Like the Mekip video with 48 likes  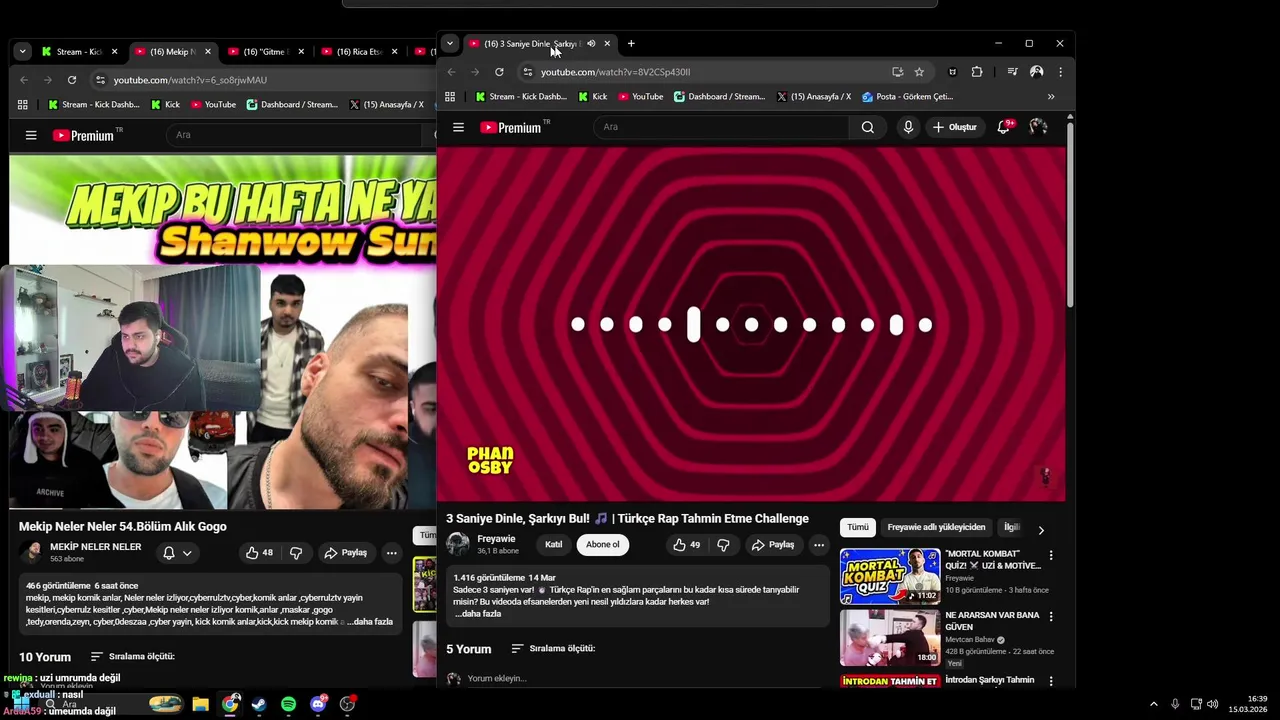[258, 553]
